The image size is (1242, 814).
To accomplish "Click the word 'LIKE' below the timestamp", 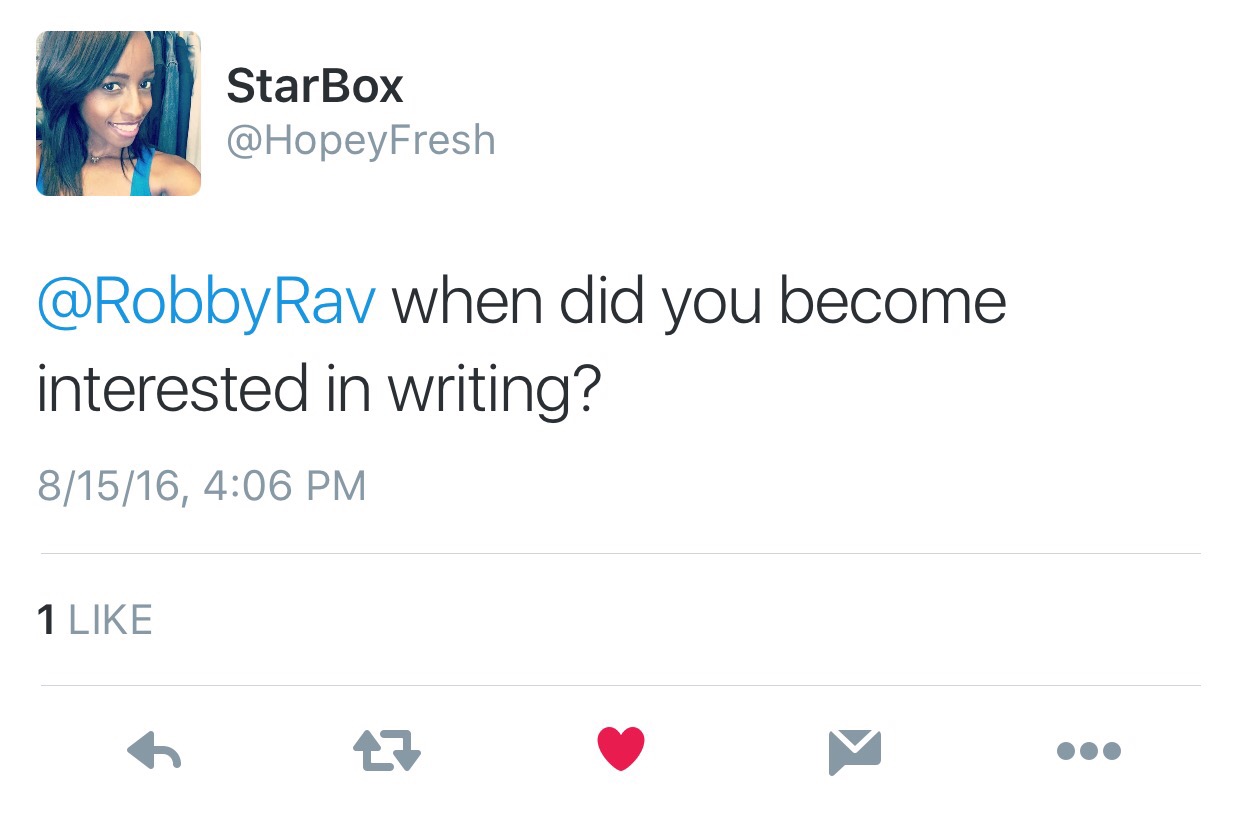I will click(110, 620).
